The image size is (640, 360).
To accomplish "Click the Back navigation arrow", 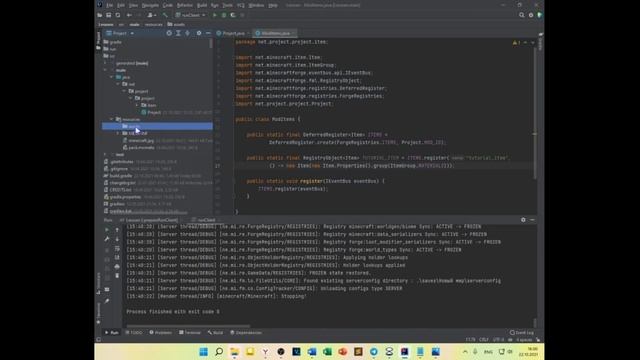I will (x=129, y=15).
